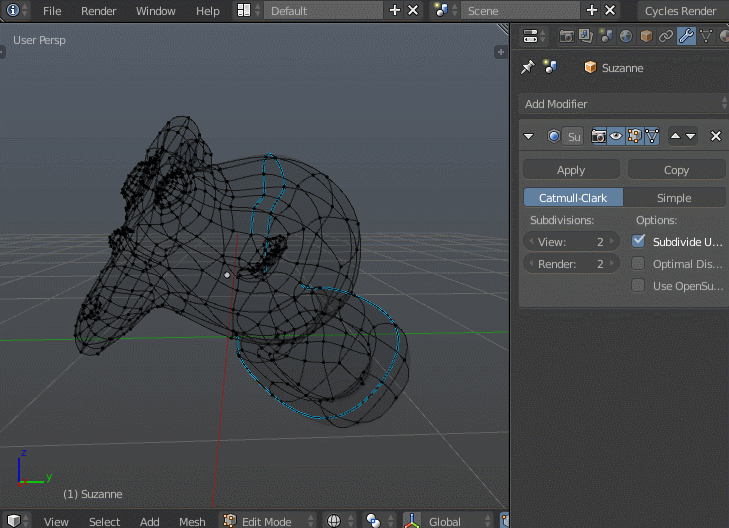
Task: Open the 3D viewport Mesh menu
Action: 192,521
